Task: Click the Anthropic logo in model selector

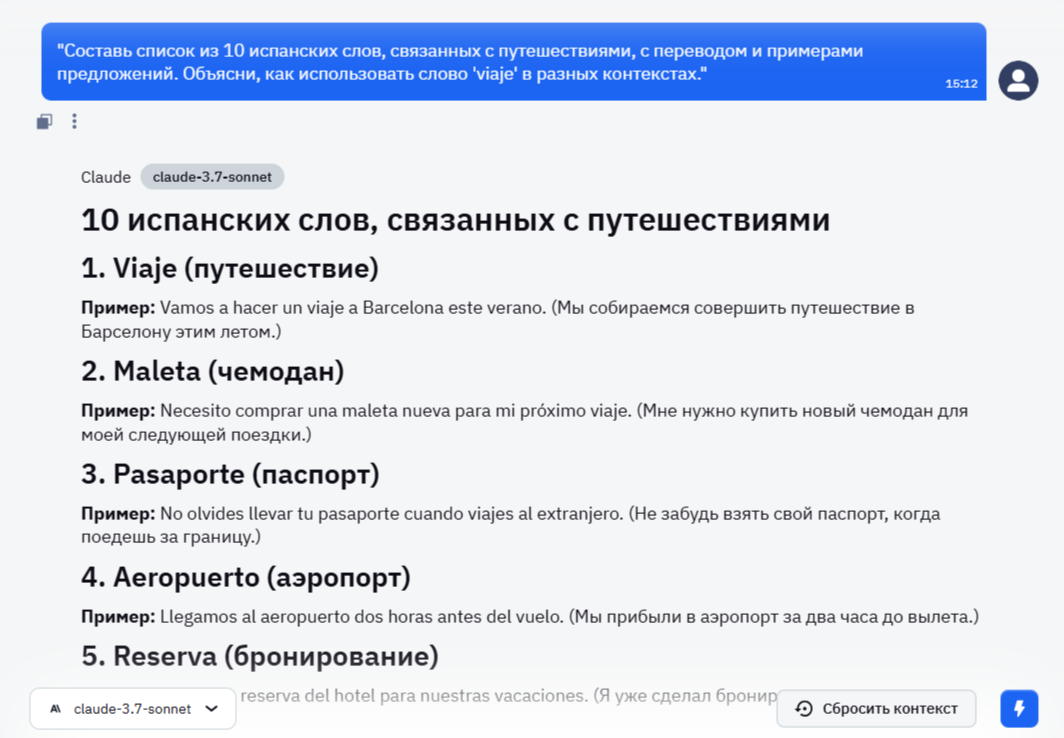Action: tap(56, 709)
